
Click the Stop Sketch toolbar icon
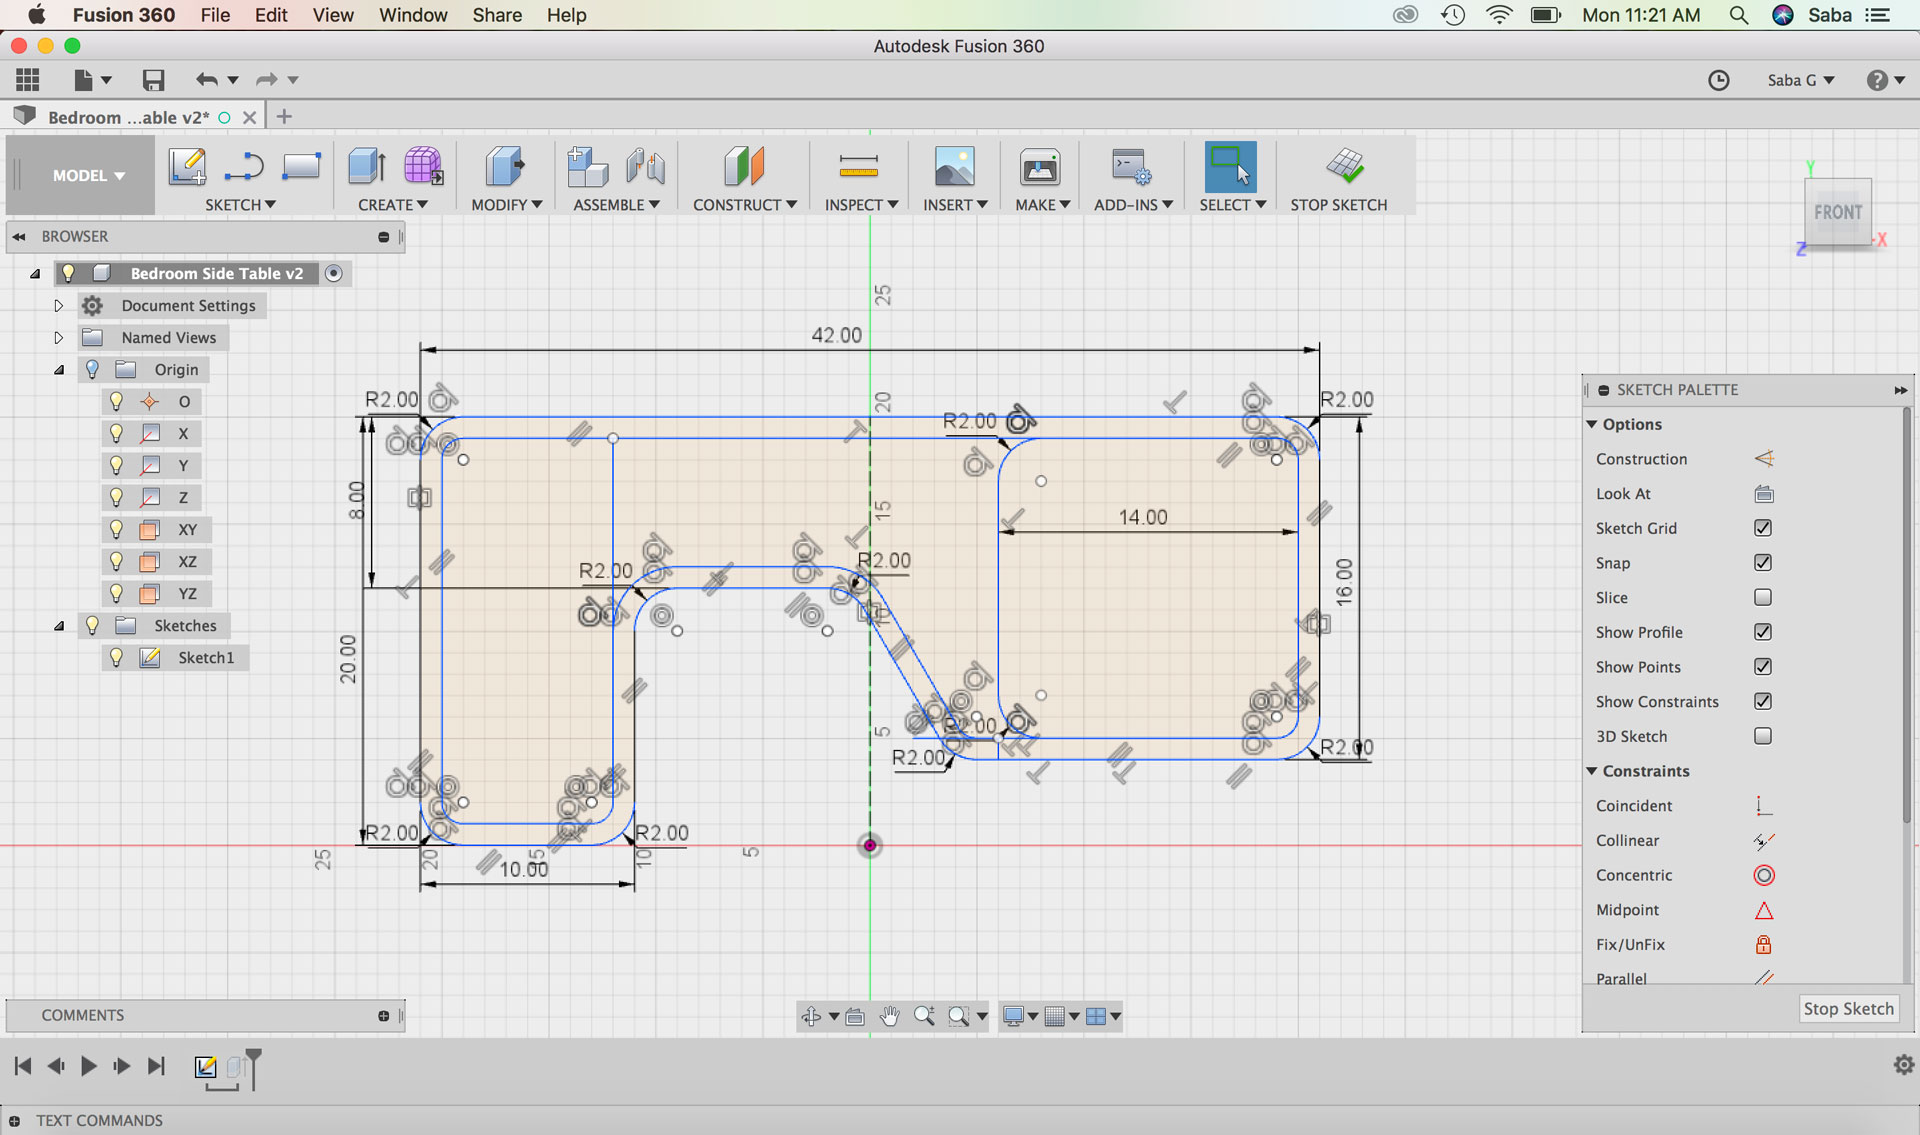(x=1344, y=166)
